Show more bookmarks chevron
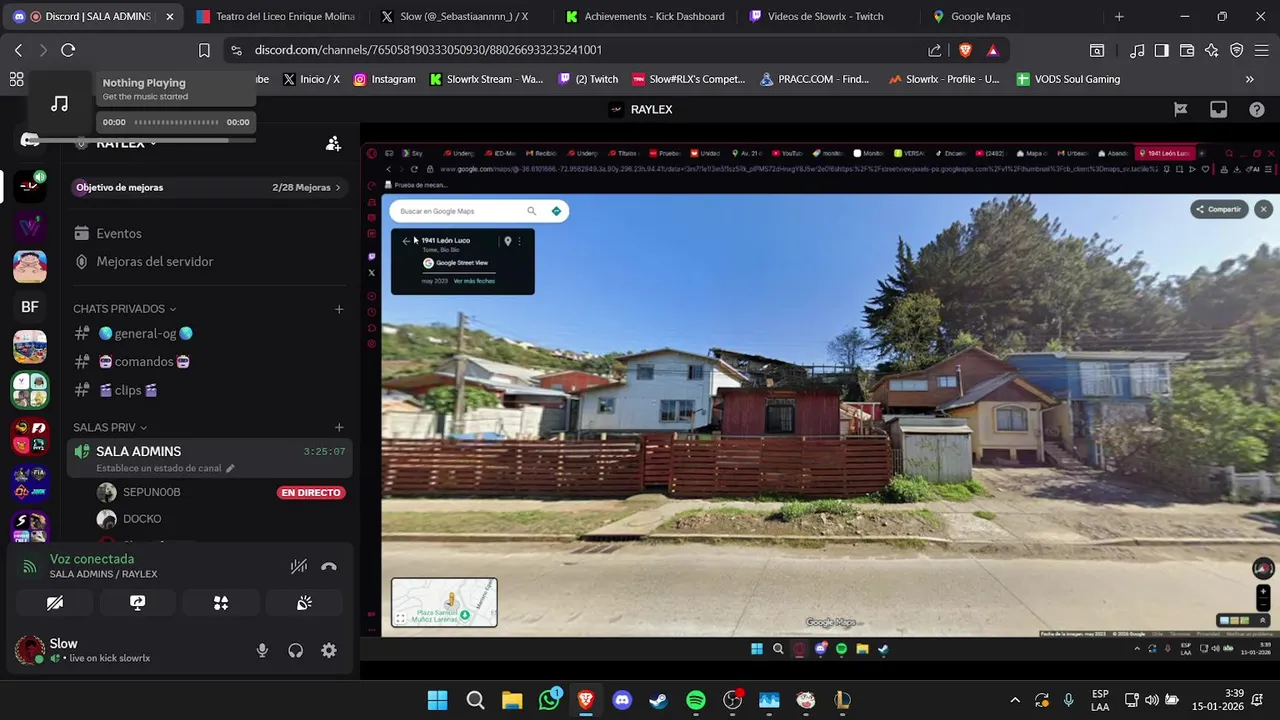1280x720 pixels. point(1249,79)
